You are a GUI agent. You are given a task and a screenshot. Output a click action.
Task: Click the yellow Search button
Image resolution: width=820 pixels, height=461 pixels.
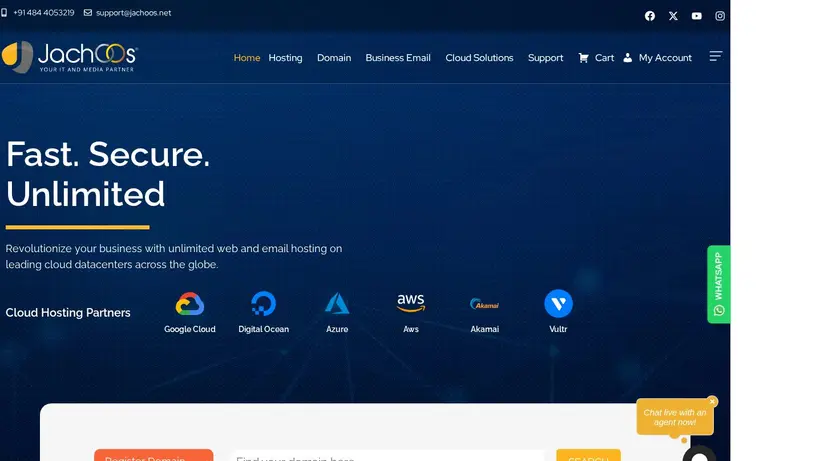click(588, 455)
